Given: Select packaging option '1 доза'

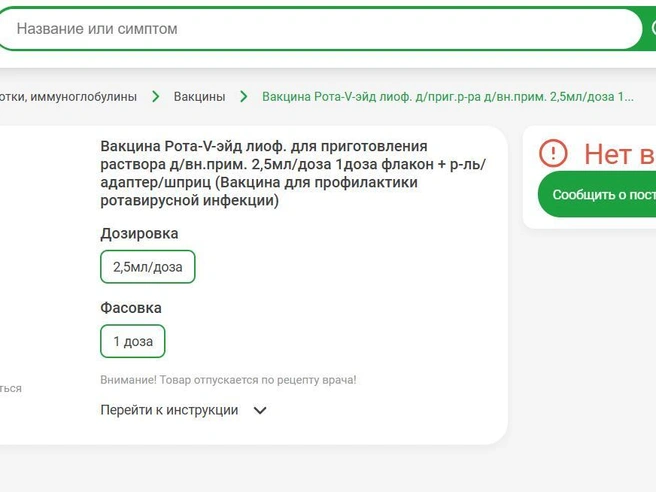Looking at the screenshot, I should pos(133,341).
